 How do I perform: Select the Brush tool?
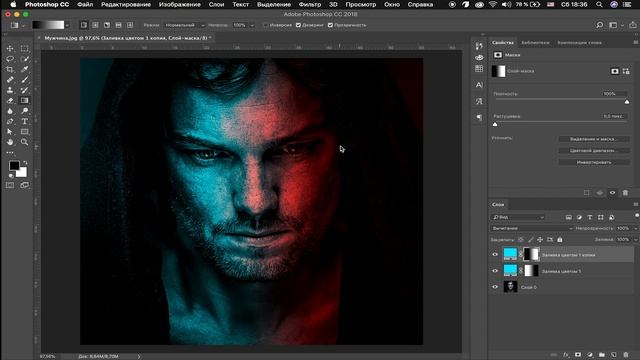24,80
